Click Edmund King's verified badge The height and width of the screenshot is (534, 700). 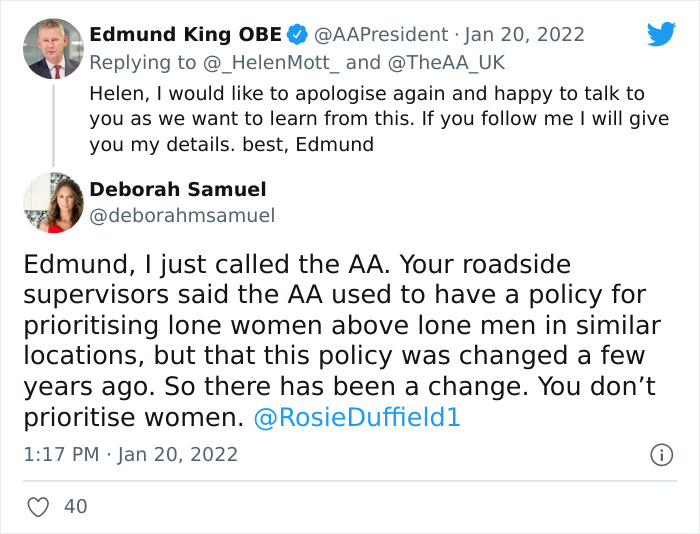pyautogui.click(x=297, y=35)
